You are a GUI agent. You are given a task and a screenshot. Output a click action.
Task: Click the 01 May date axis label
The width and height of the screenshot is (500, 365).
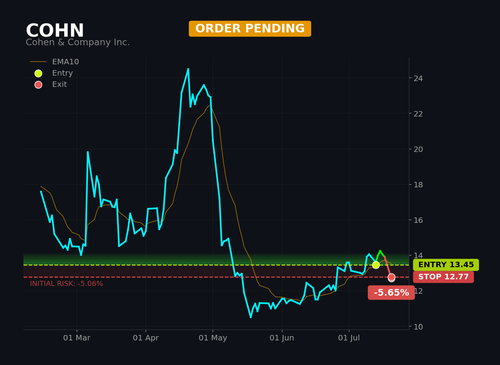point(213,338)
